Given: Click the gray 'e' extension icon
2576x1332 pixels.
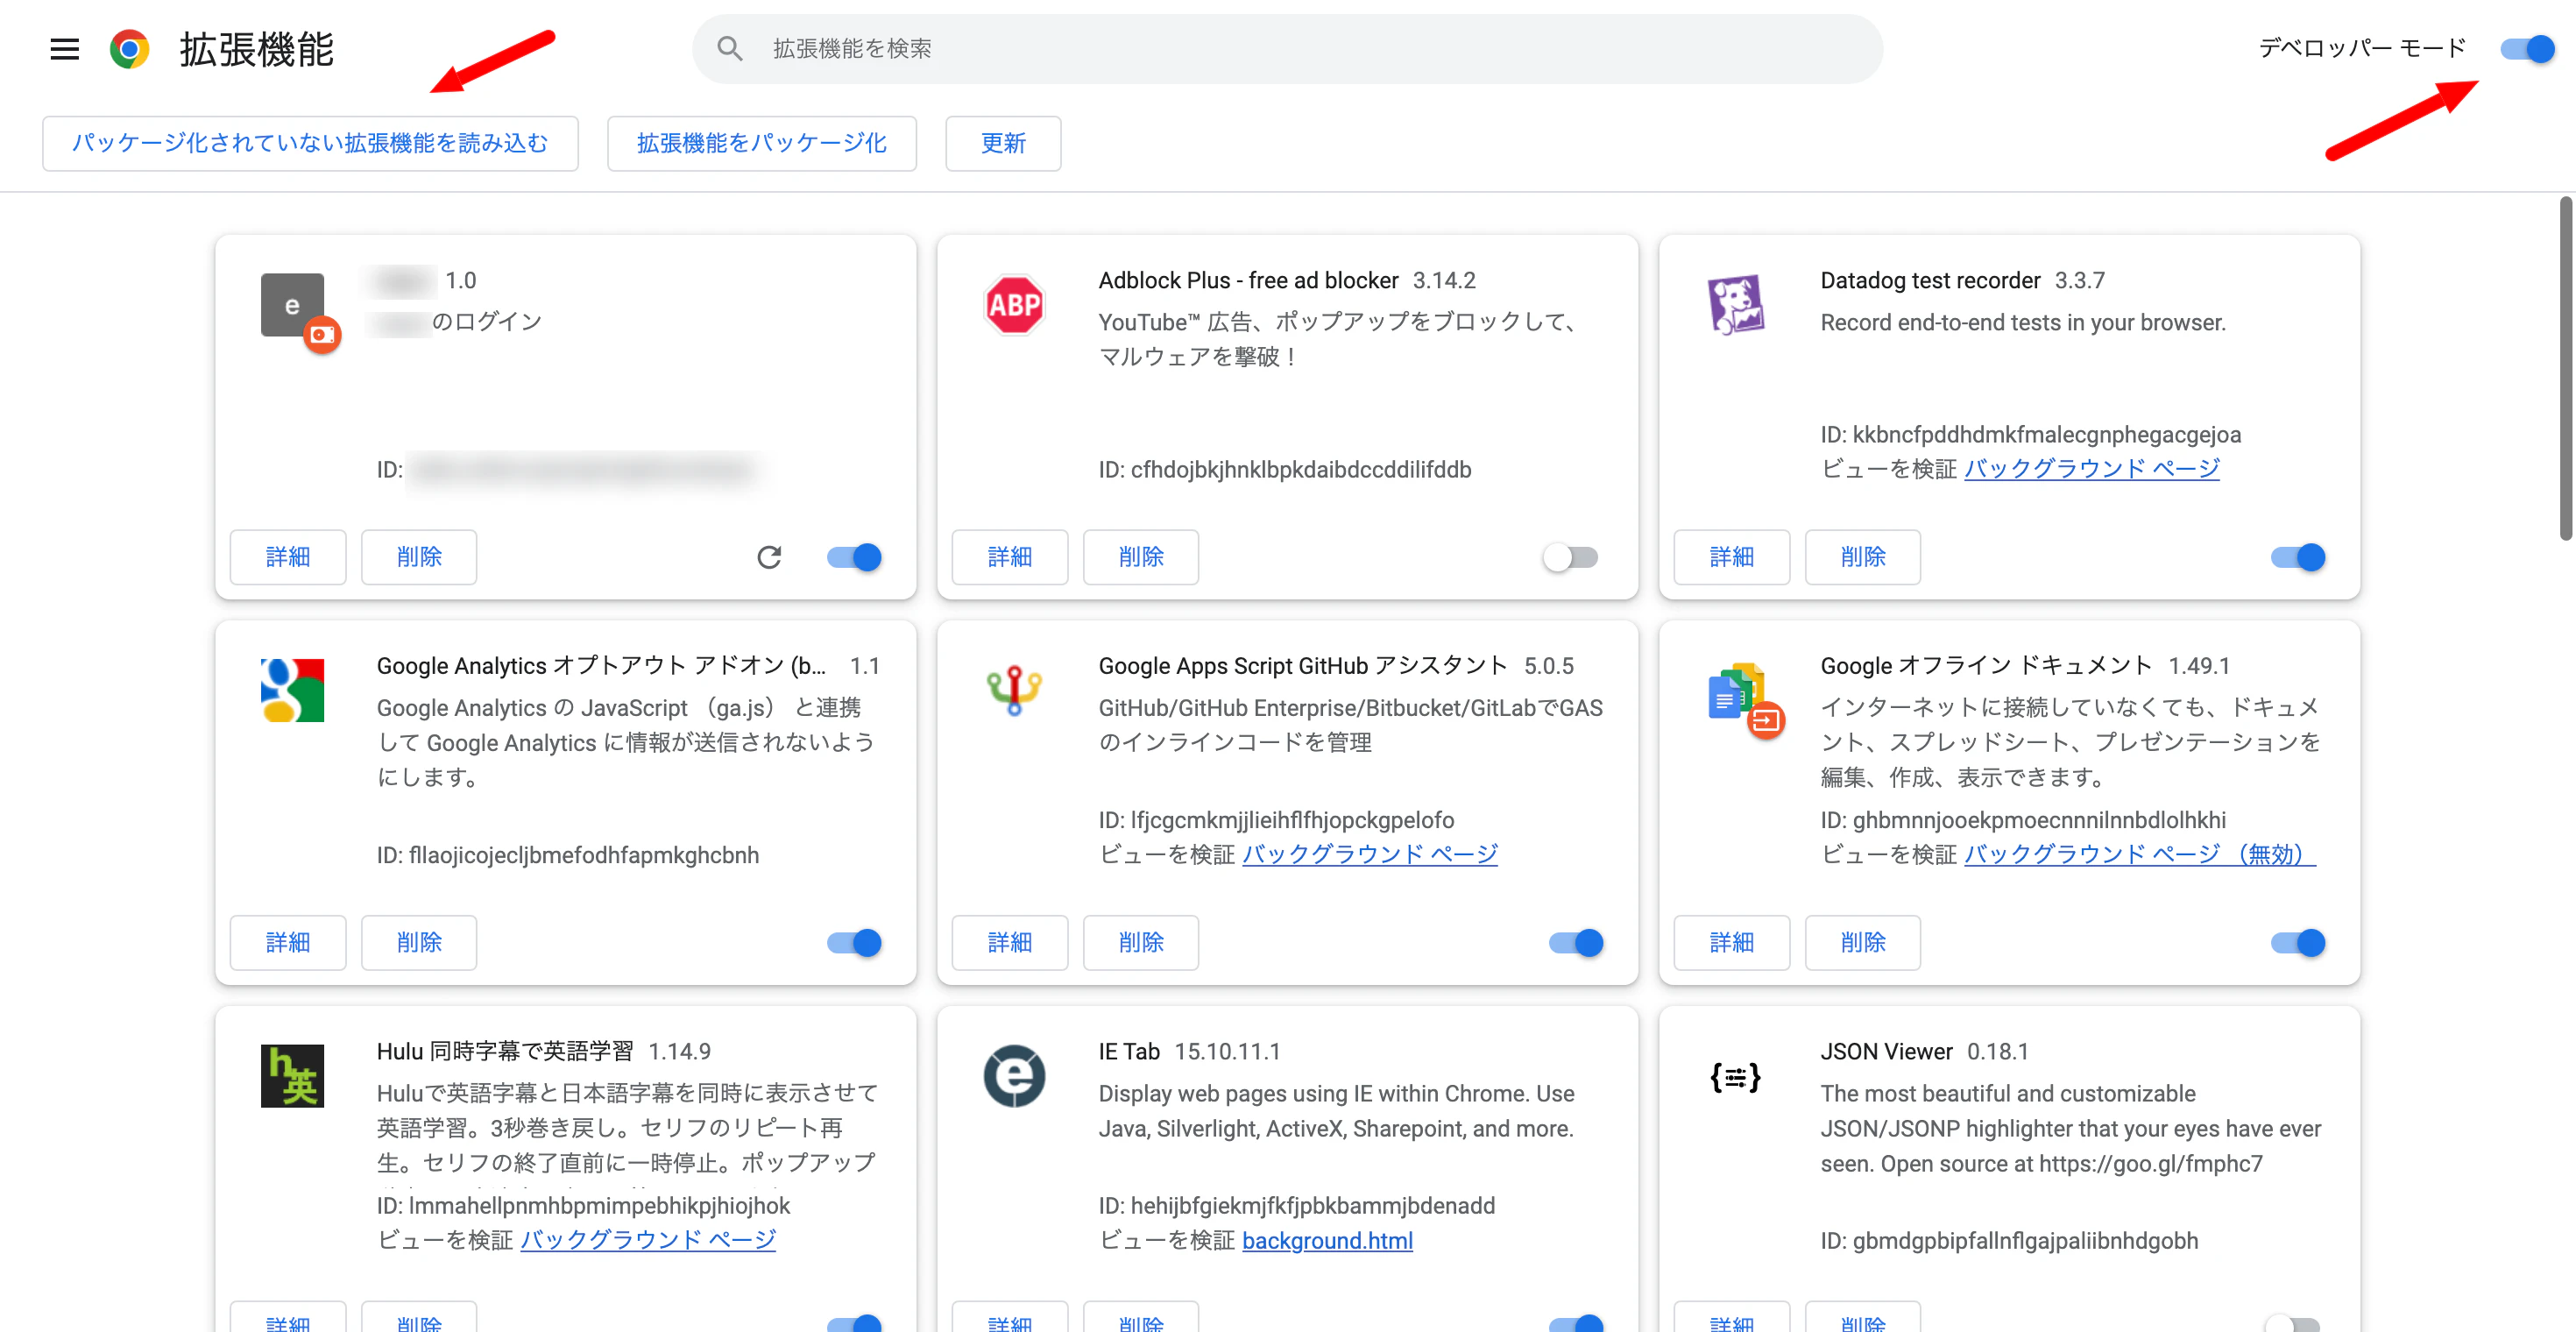Looking at the screenshot, I should coord(293,305).
